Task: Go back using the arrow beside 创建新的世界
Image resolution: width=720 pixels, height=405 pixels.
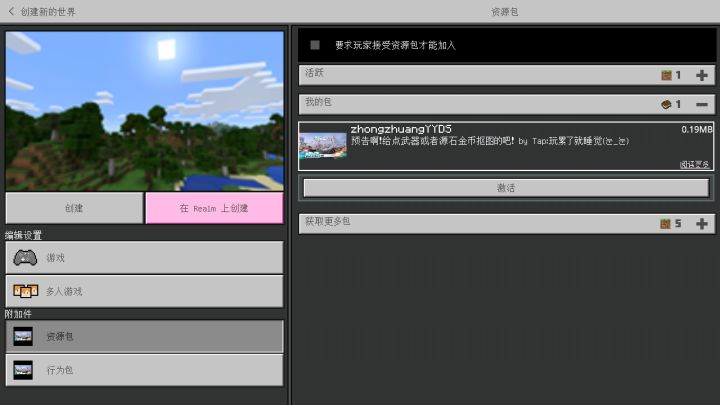Action: click(x=11, y=11)
